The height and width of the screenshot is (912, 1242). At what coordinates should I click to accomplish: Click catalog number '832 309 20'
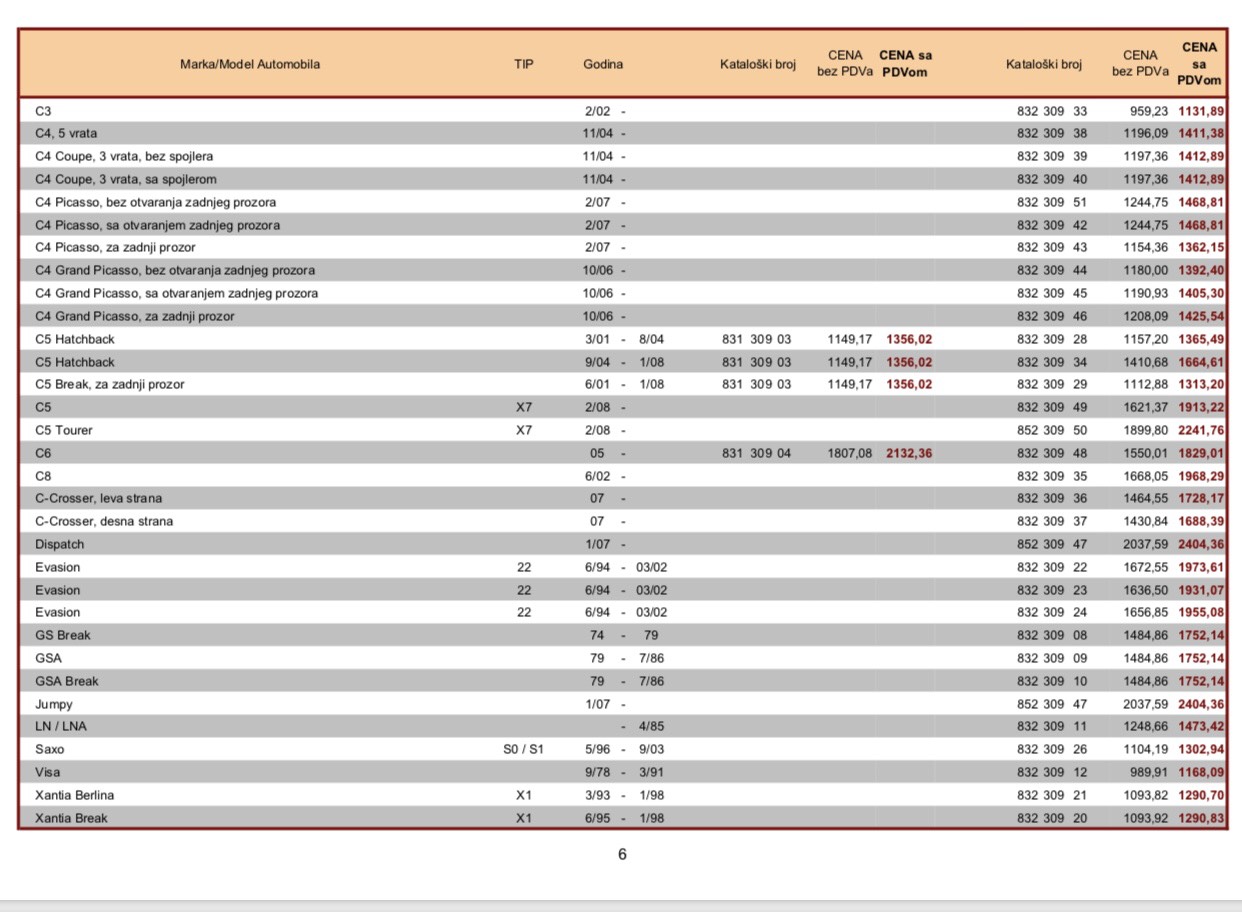(1052, 818)
